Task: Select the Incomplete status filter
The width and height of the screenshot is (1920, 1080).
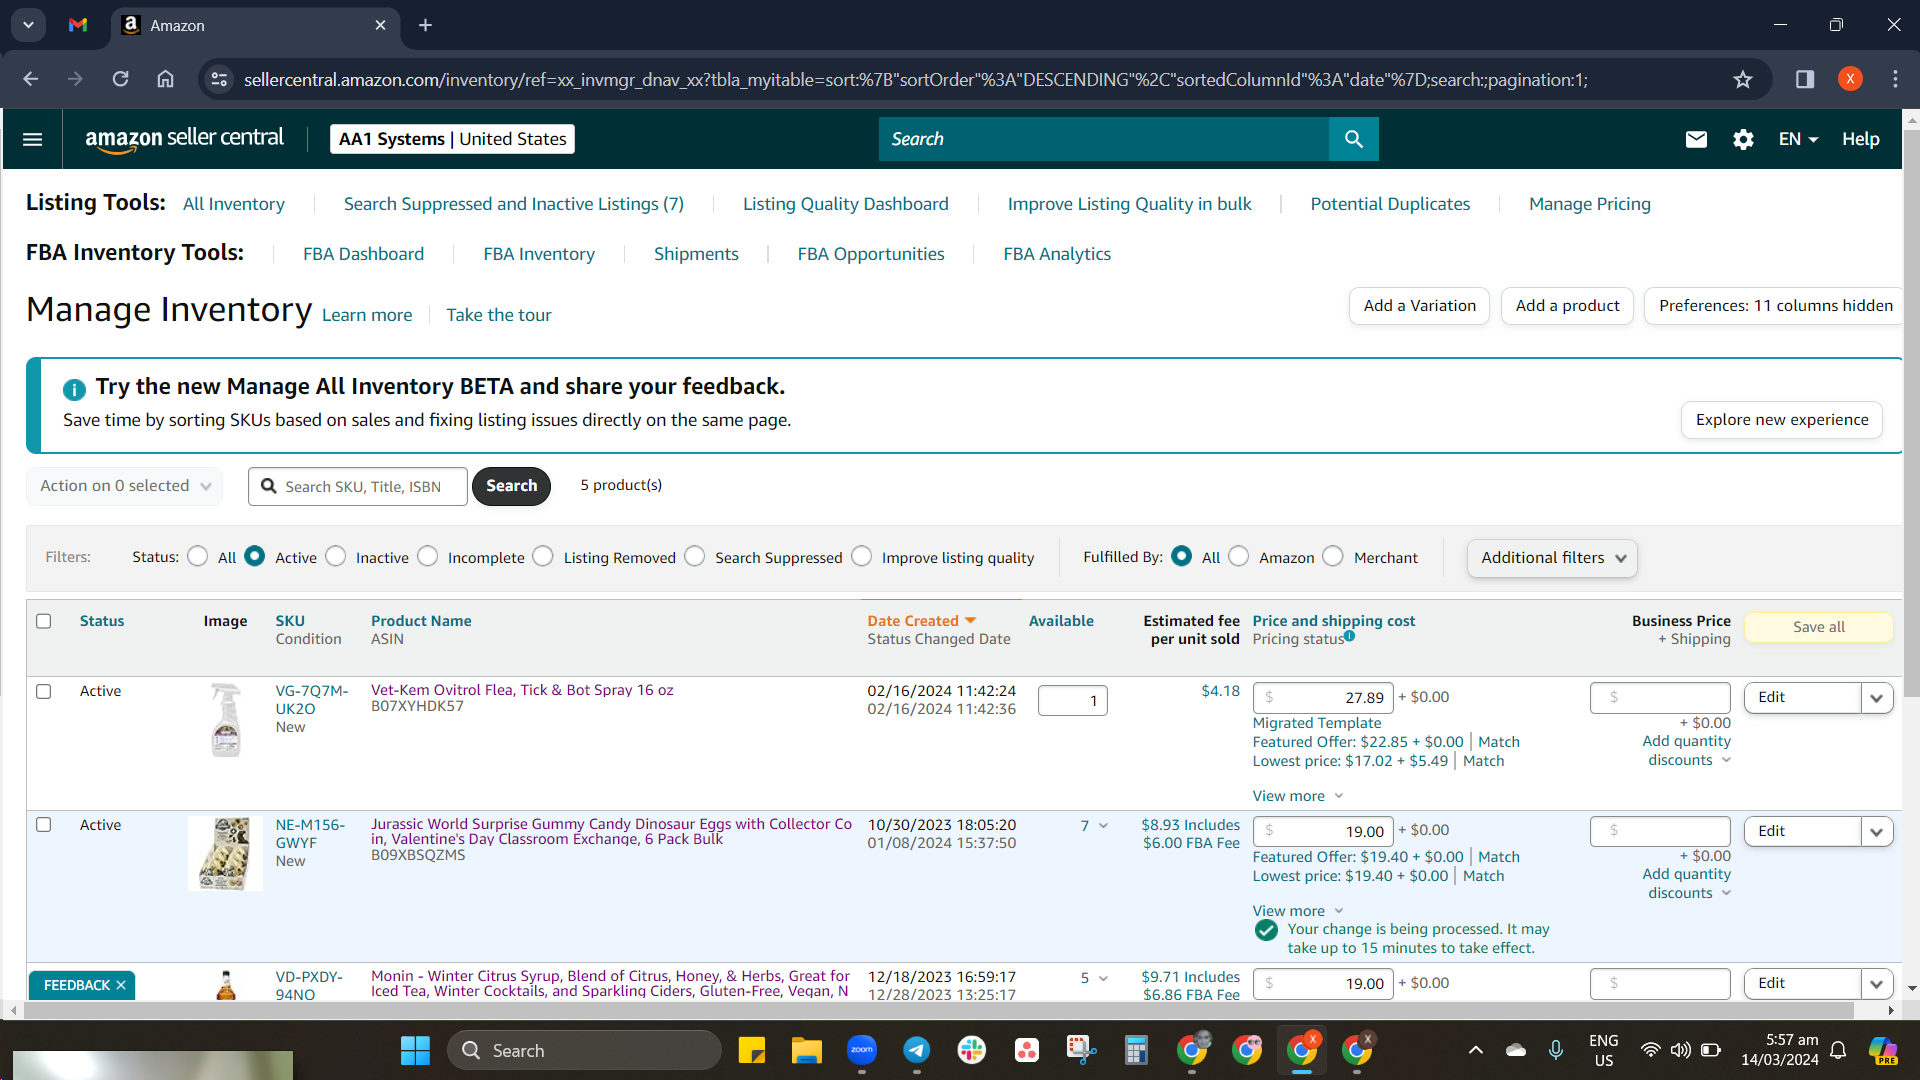Action: click(x=428, y=556)
